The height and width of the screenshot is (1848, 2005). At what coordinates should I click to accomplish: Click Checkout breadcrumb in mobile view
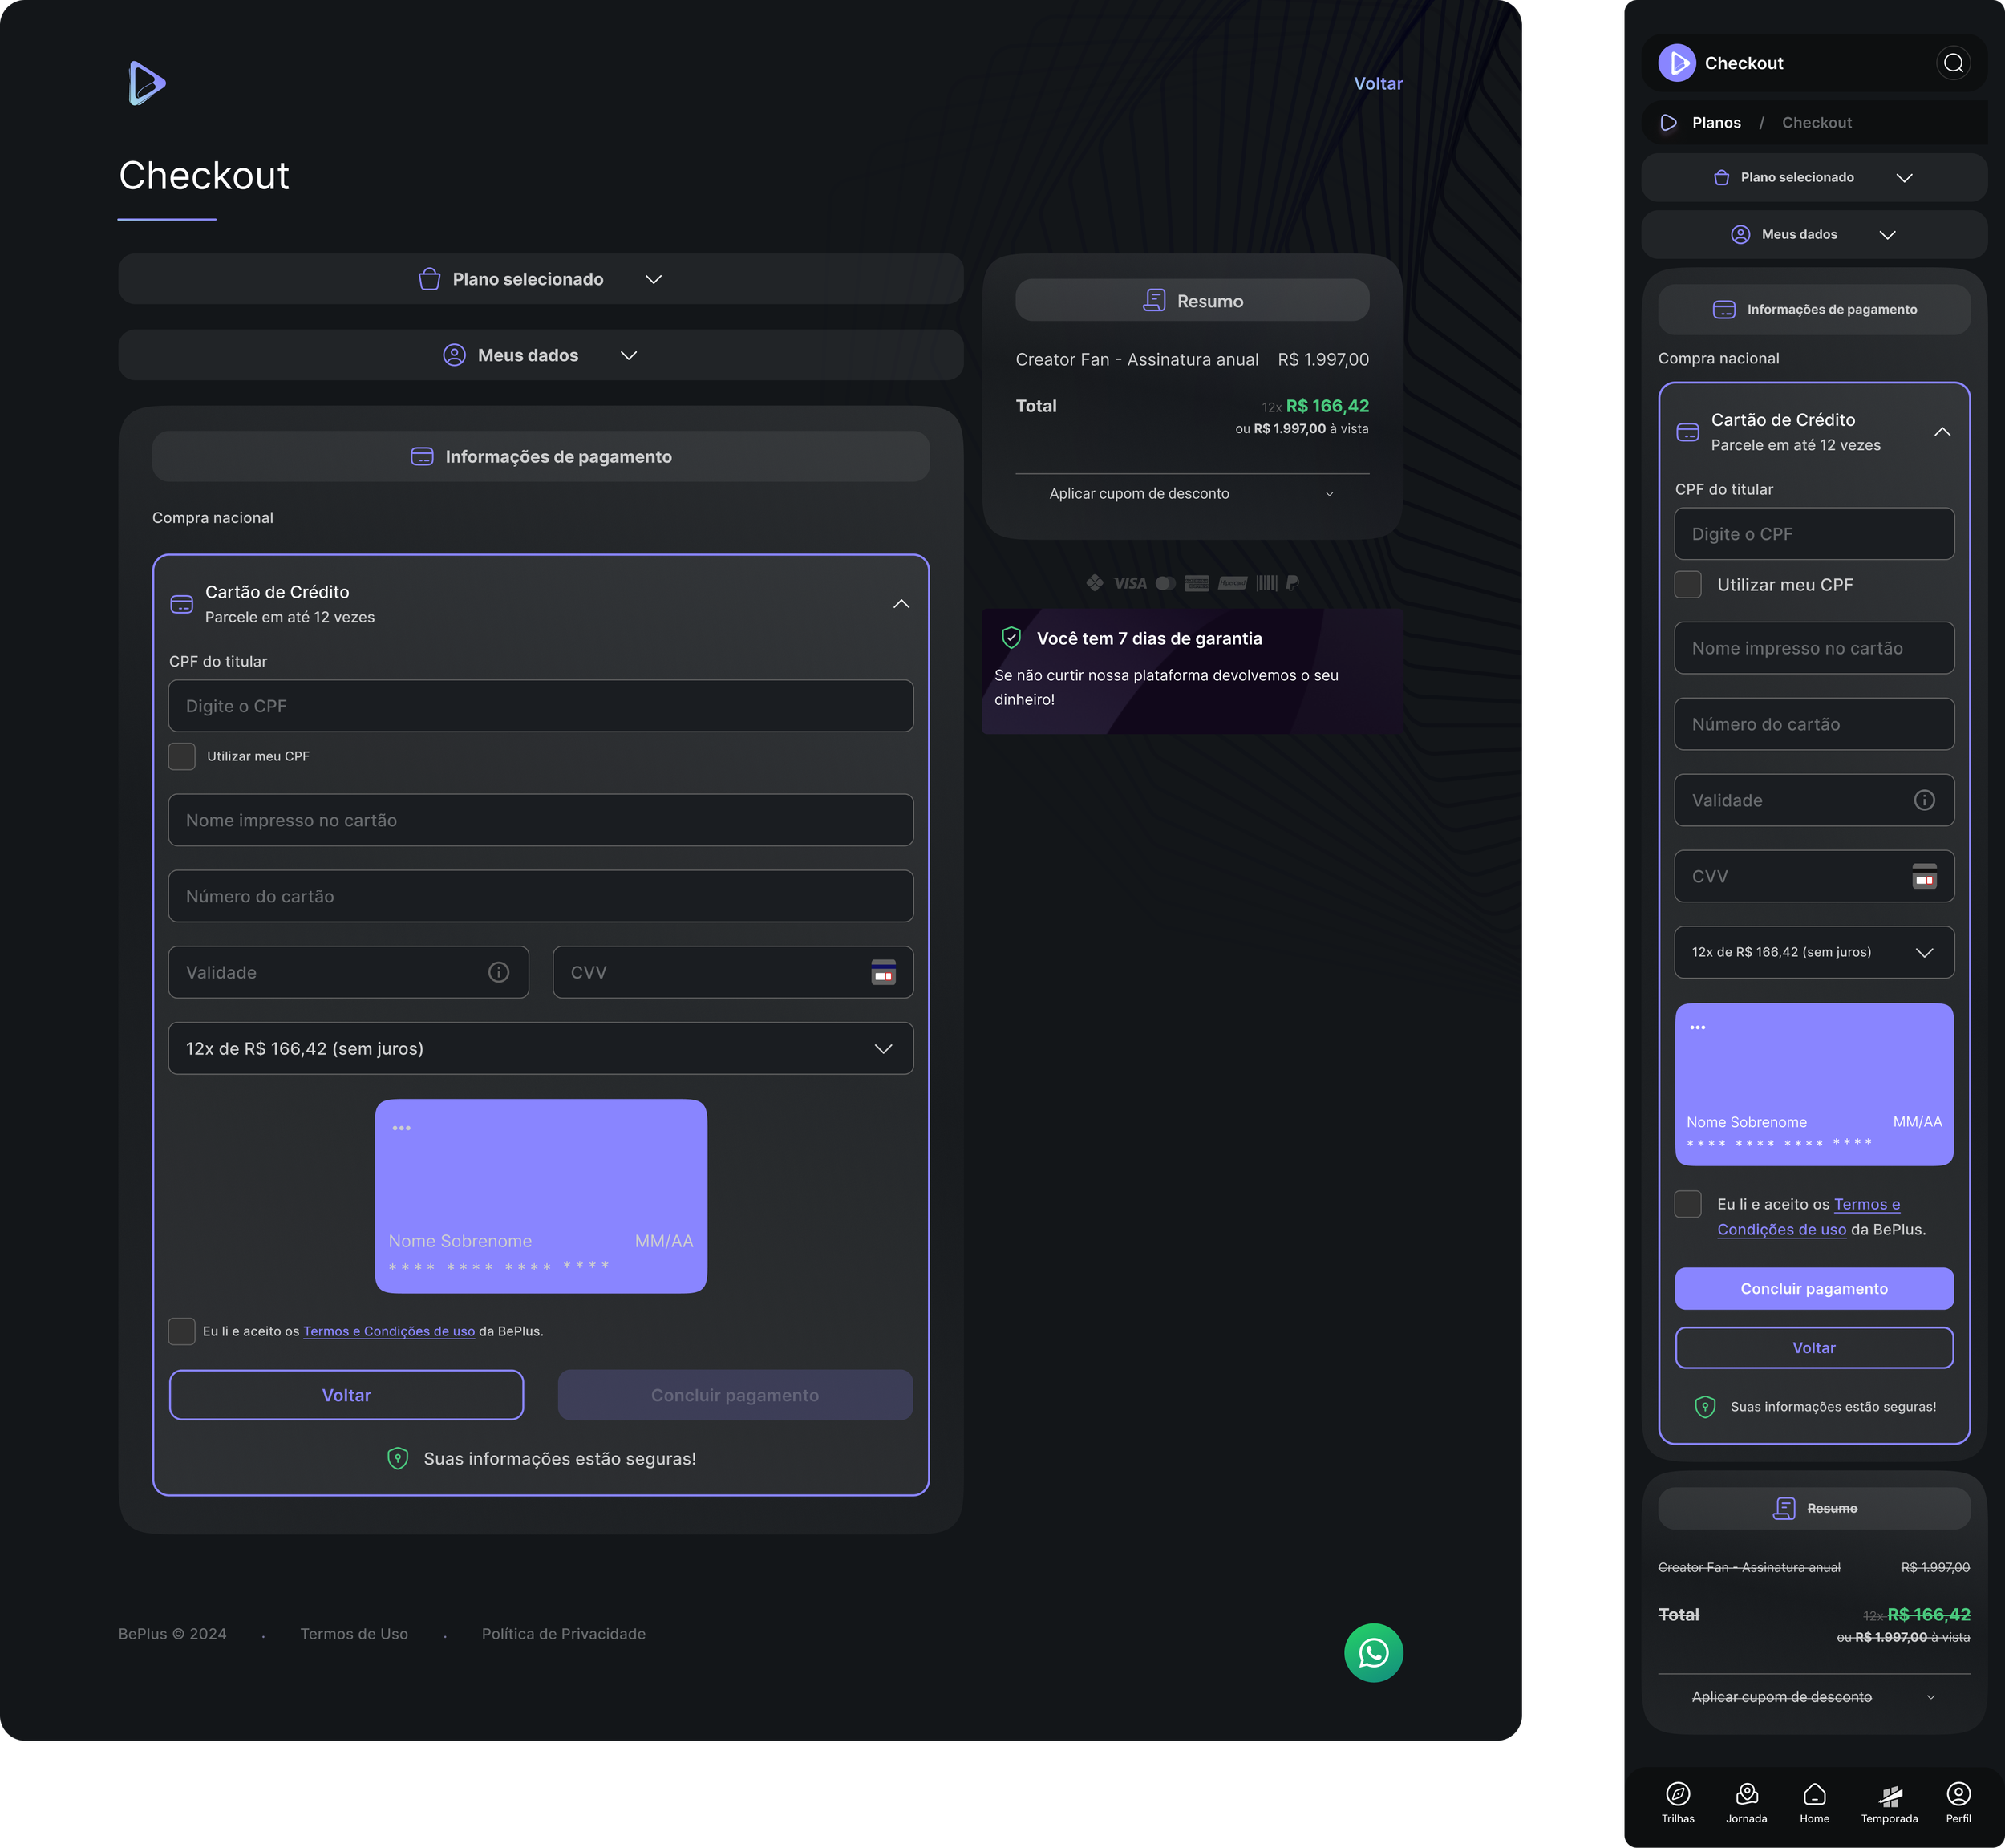point(1816,123)
